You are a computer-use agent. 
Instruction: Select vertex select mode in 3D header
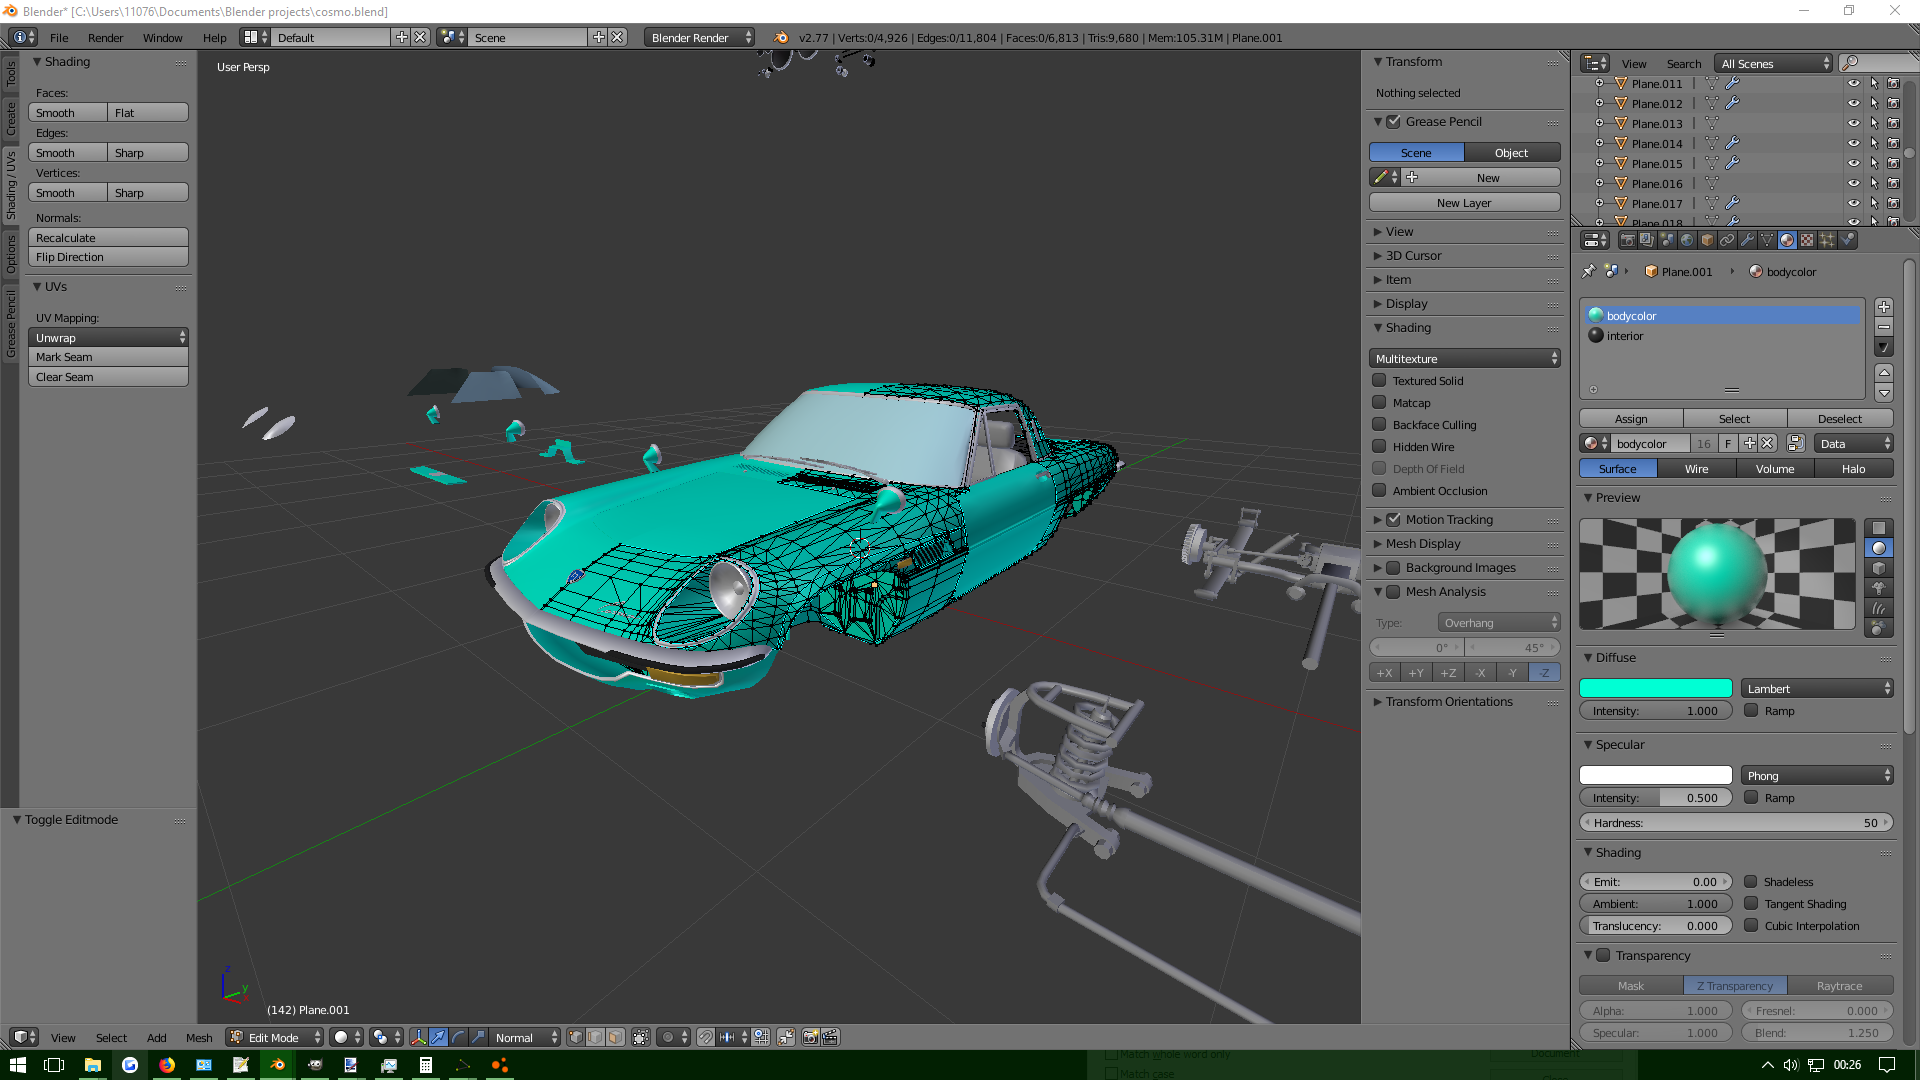click(x=576, y=1037)
